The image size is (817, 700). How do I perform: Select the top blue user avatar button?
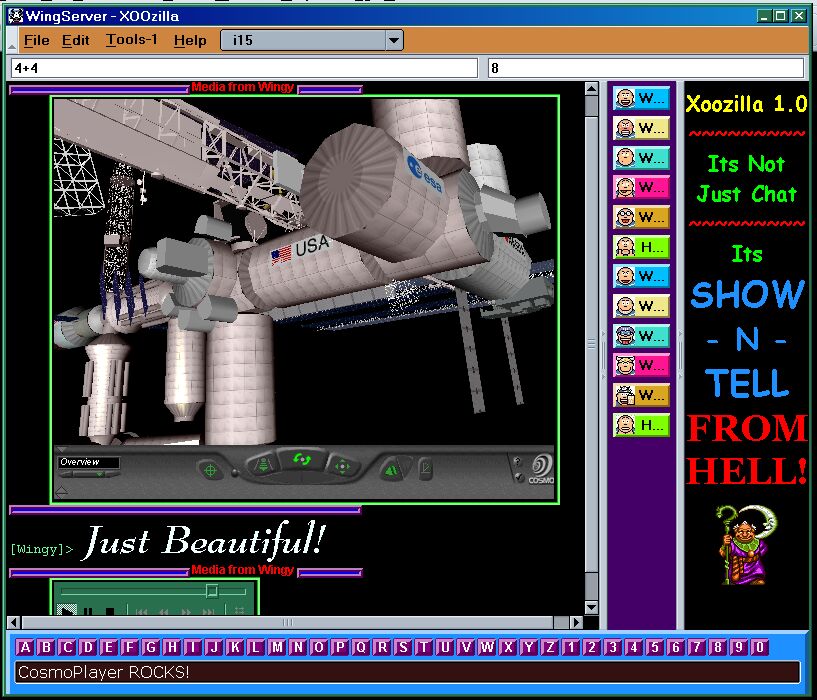641,98
